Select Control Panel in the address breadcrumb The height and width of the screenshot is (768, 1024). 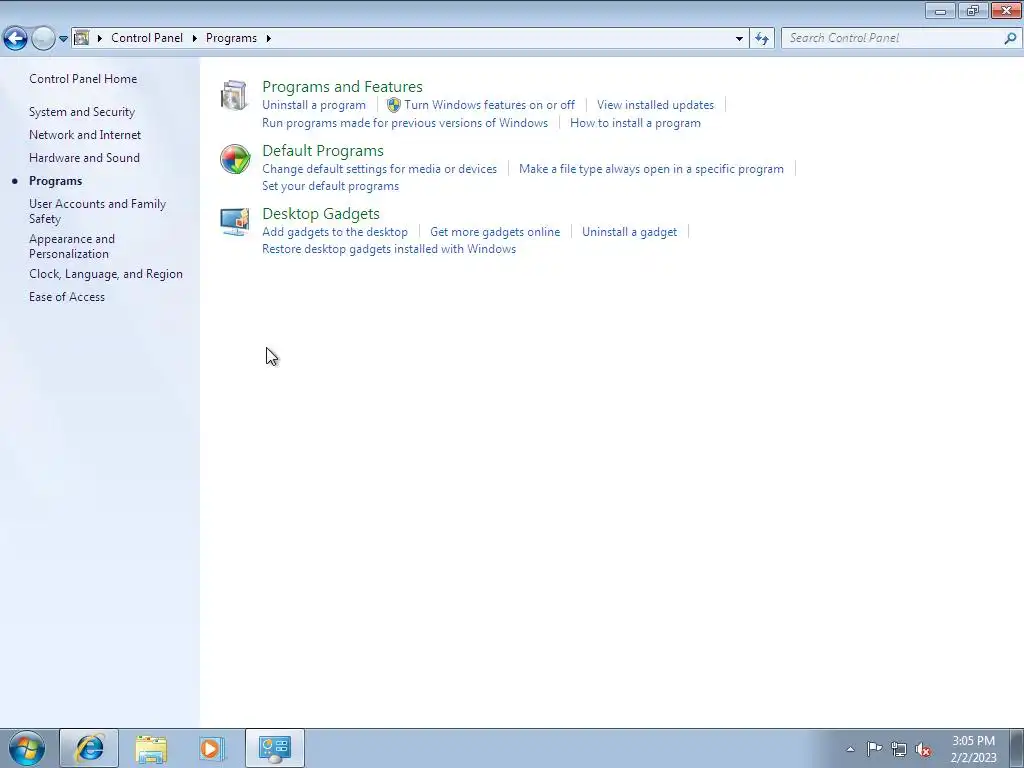click(147, 38)
